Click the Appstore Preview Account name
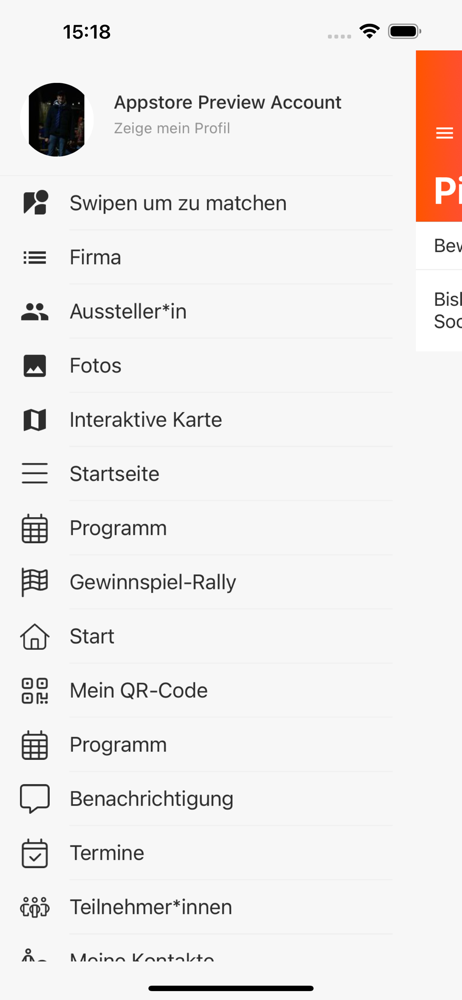The image size is (462, 1000). click(x=228, y=102)
